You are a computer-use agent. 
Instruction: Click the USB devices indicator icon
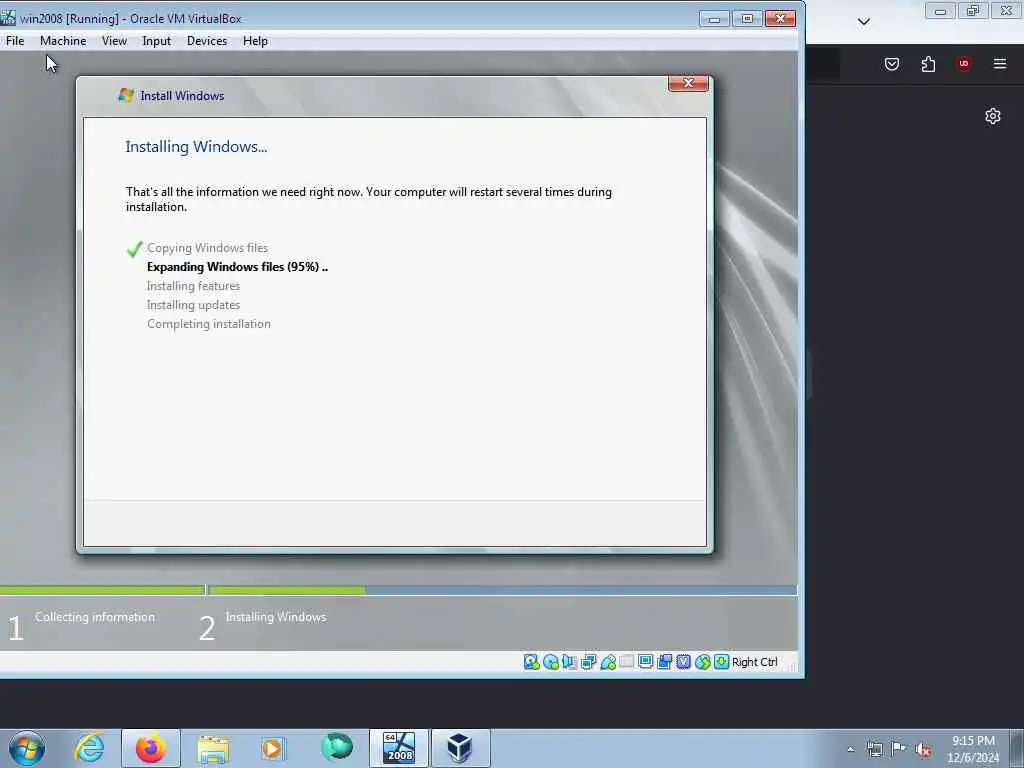tap(608, 662)
